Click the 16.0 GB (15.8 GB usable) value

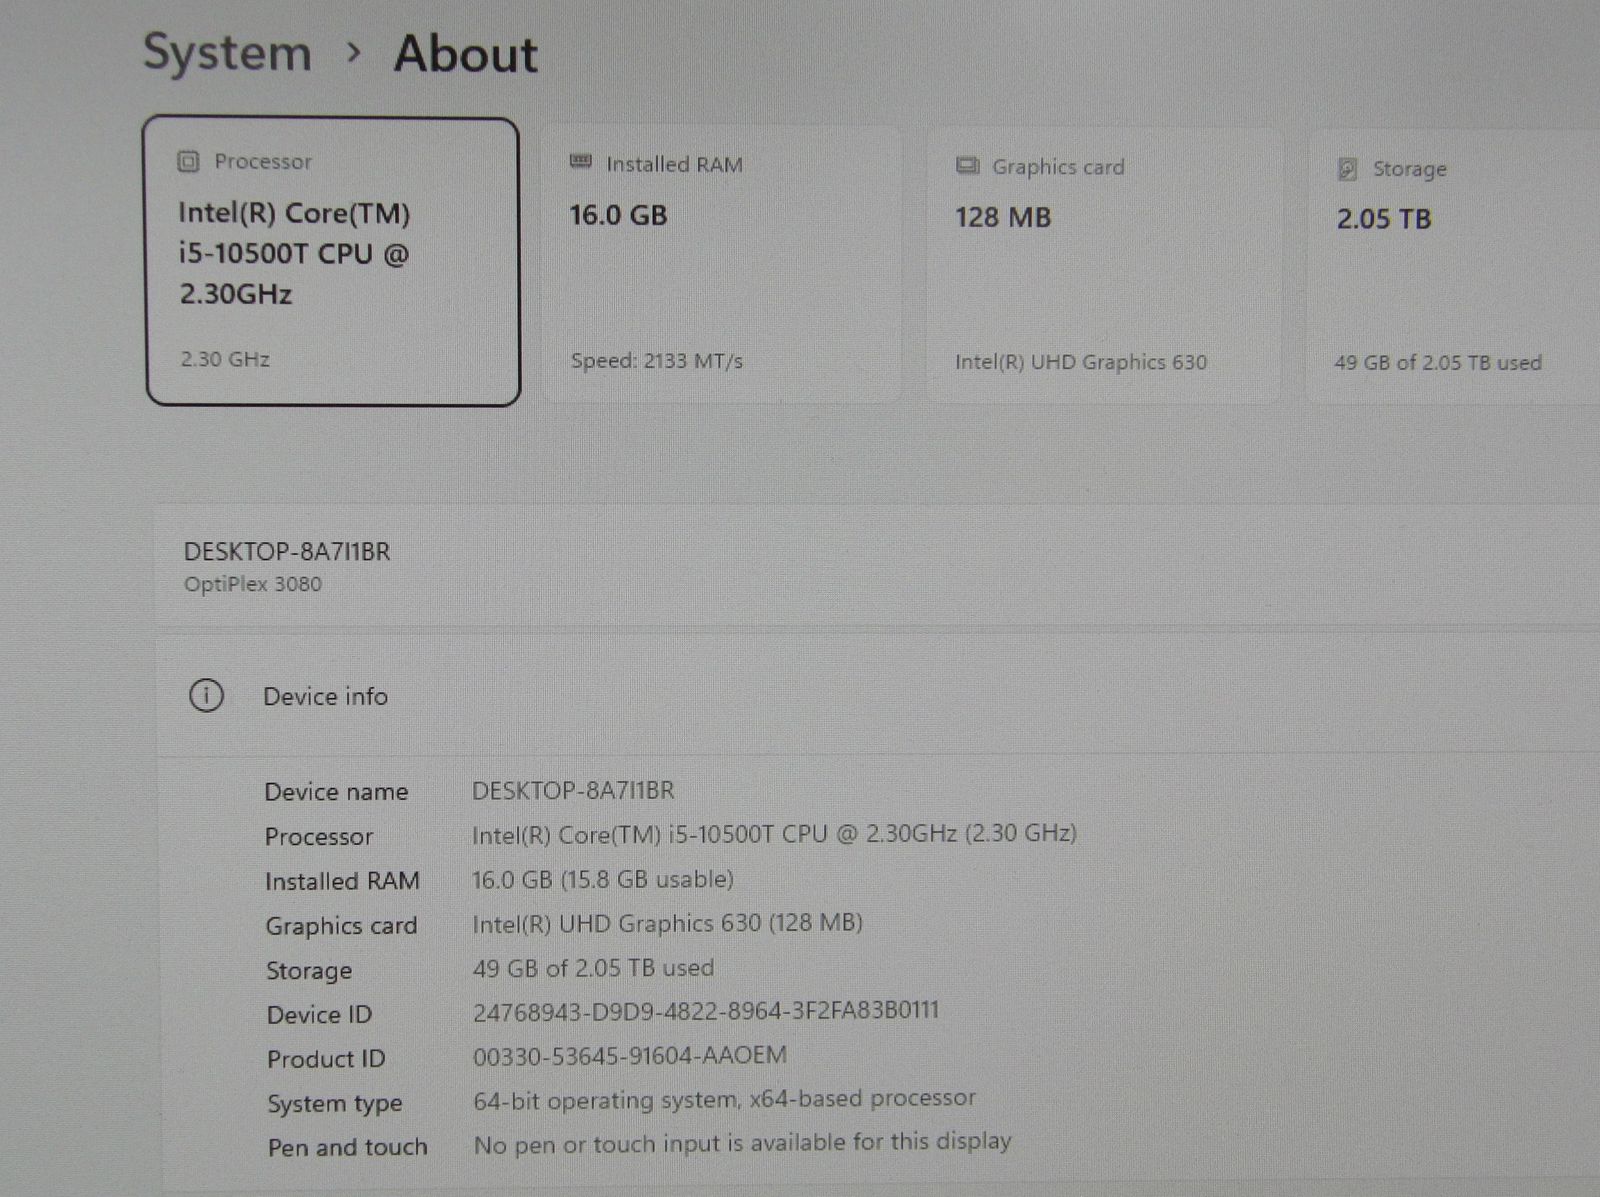point(603,880)
